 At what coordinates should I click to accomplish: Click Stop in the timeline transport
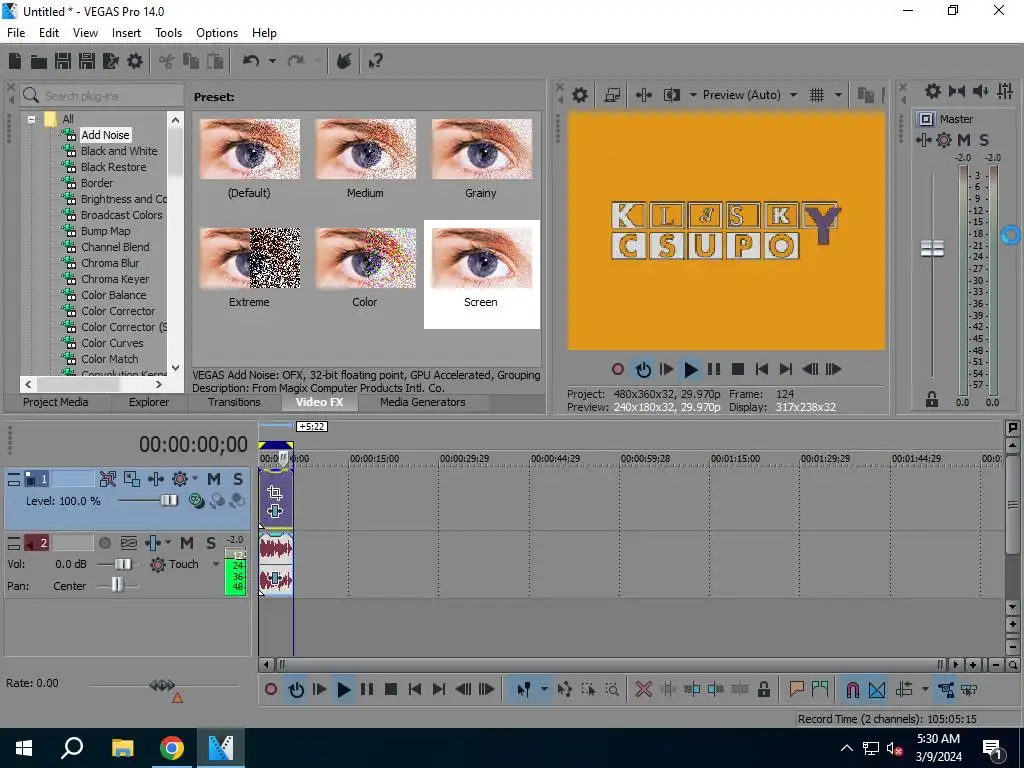point(391,689)
